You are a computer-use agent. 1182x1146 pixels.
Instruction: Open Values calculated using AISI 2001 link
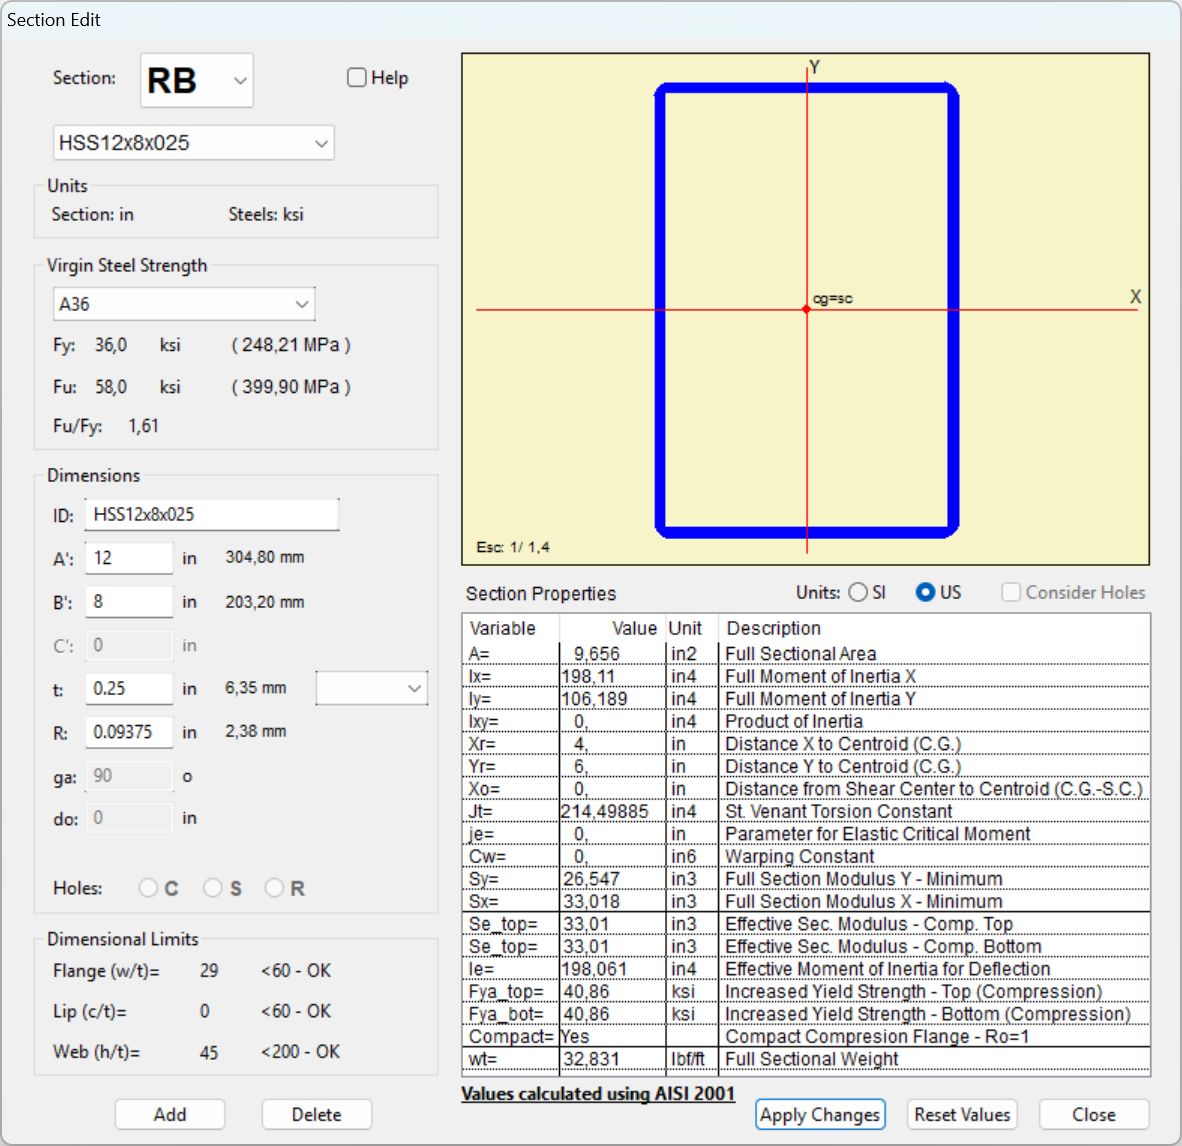click(x=598, y=1094)
